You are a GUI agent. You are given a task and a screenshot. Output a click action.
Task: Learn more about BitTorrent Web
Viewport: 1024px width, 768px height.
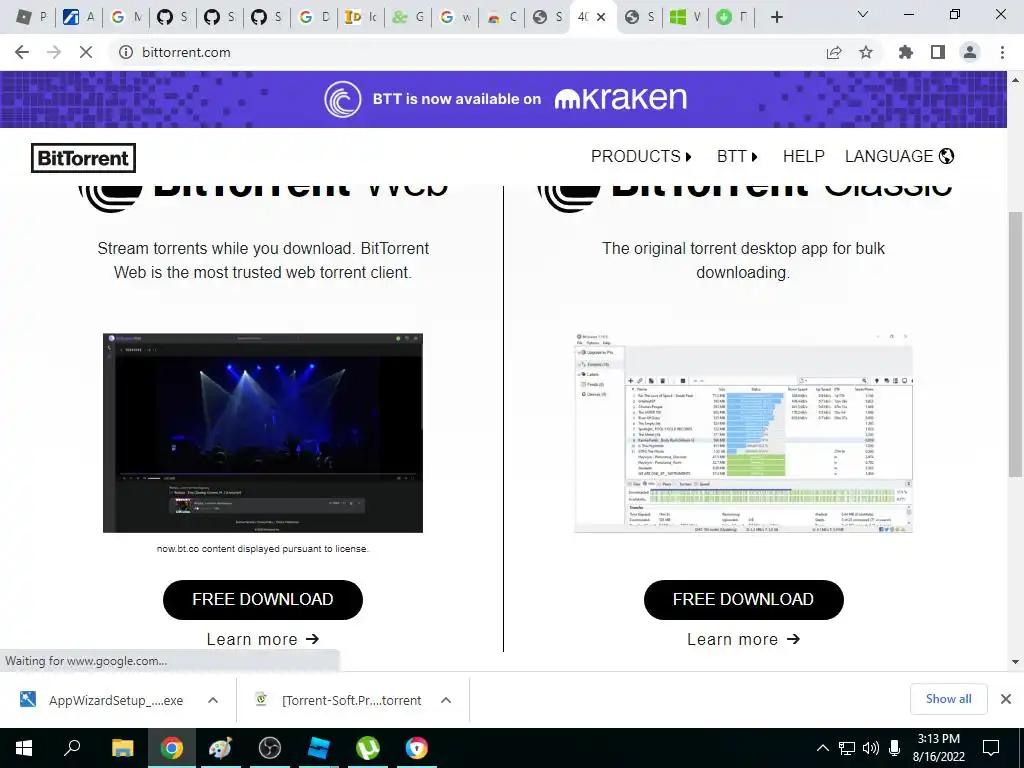click(x=263, y=639)
